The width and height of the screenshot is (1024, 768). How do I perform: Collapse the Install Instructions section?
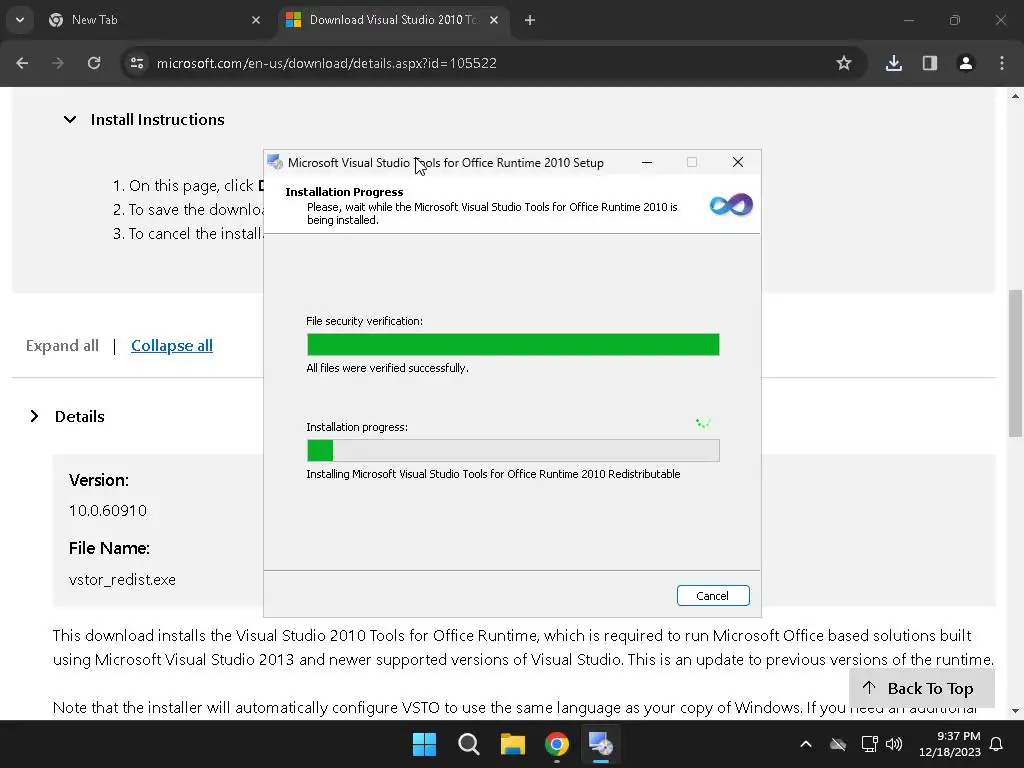pos(70,120)
